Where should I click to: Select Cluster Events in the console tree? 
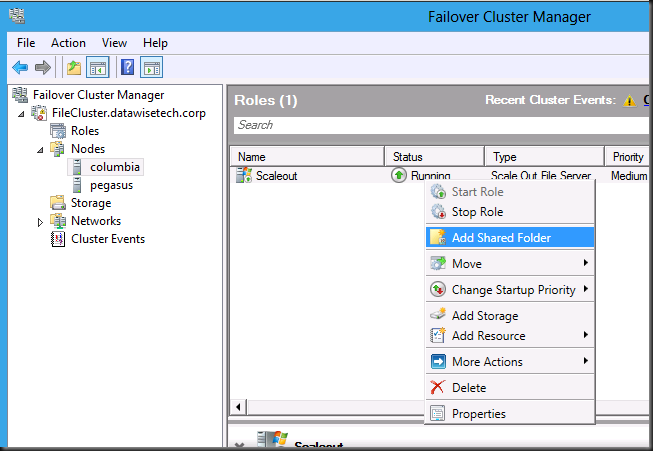108,239
